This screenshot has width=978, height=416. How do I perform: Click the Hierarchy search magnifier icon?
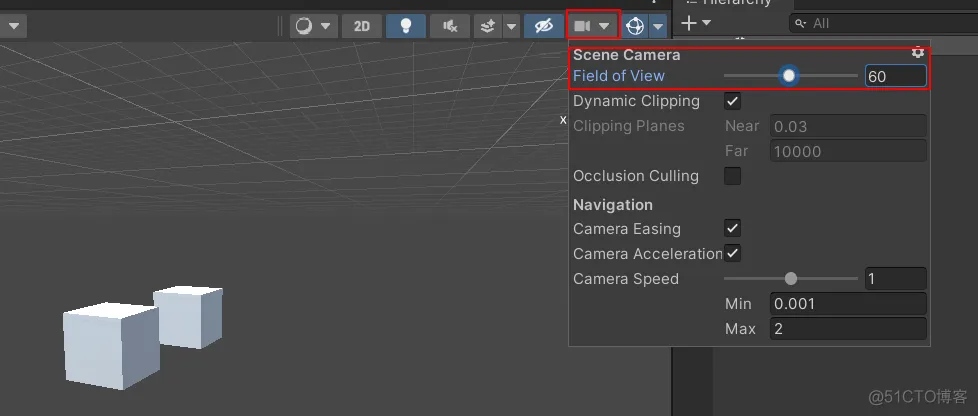tap(800, 24)
